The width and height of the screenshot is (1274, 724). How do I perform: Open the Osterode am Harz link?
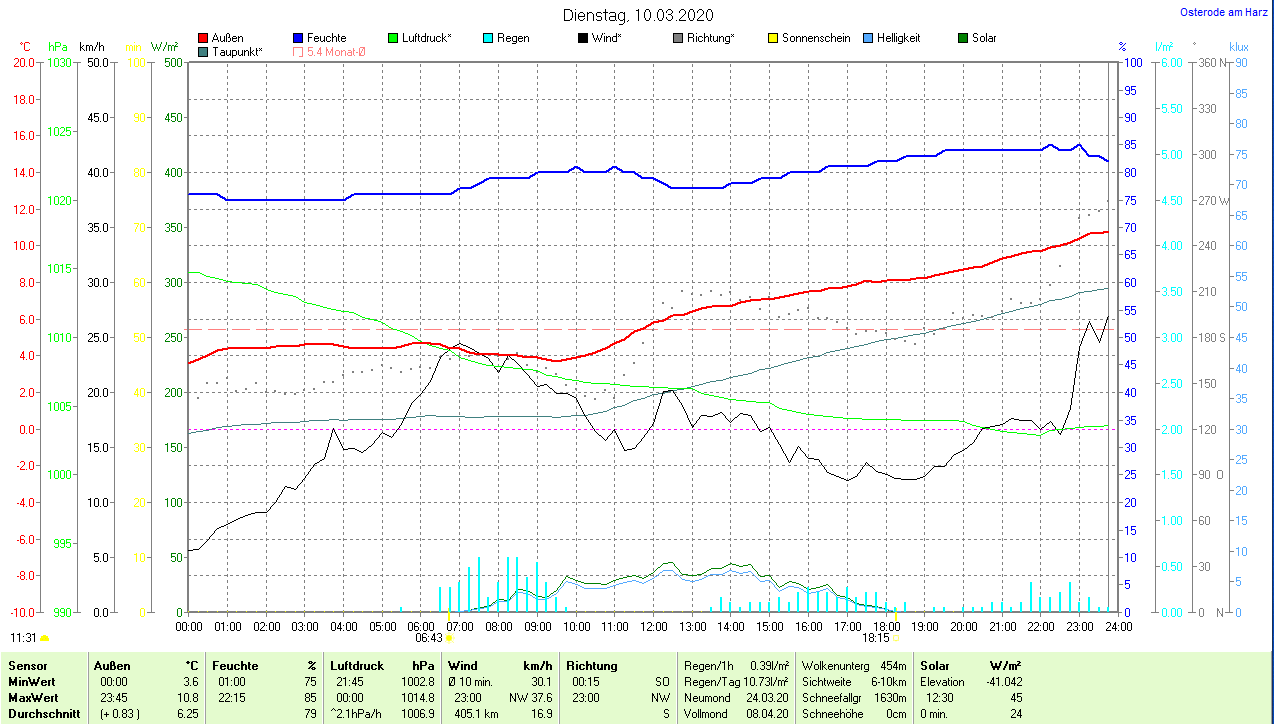click(1225, 12)
